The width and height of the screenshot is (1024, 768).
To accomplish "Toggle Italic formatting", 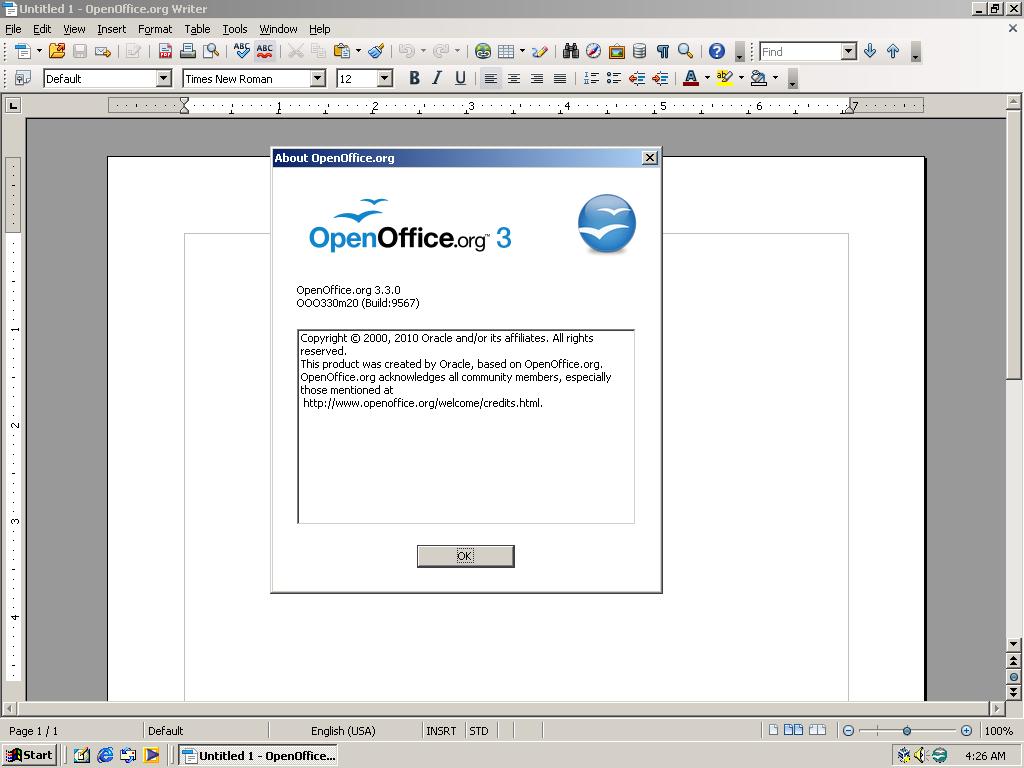I will [x=437, y=78].
